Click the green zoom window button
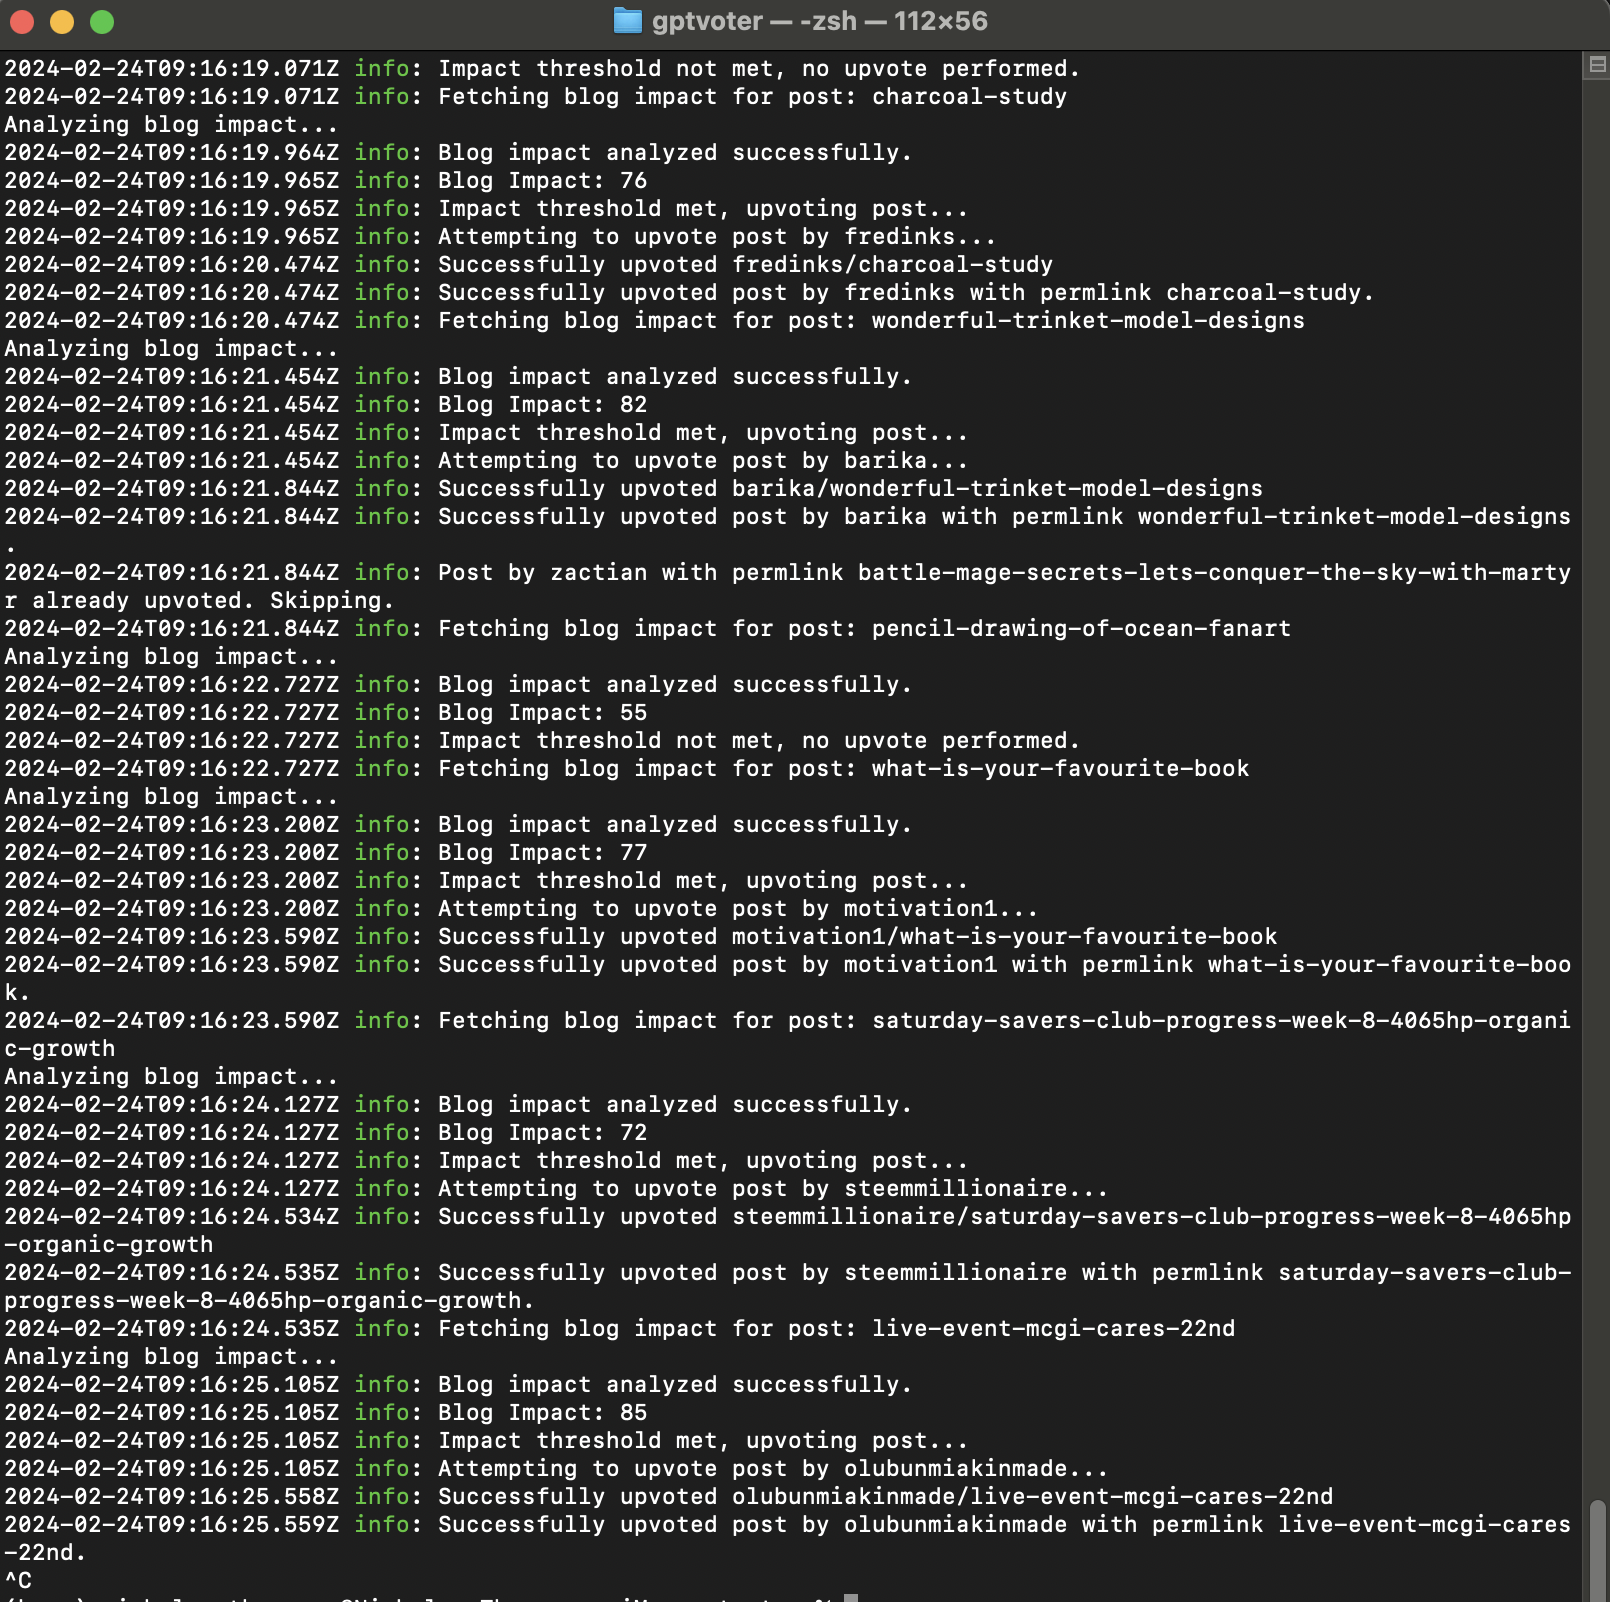 click(x=102, y=22)
